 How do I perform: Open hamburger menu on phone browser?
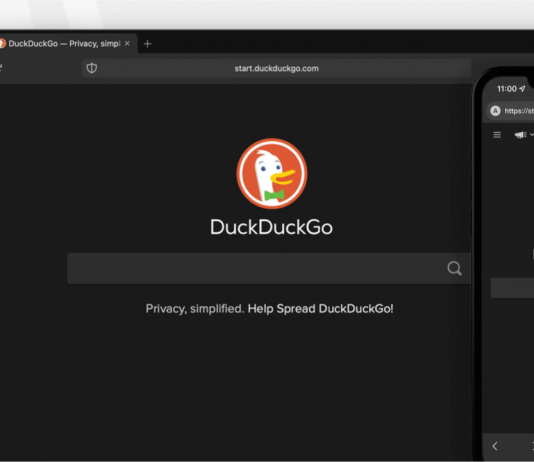(497, 135)
